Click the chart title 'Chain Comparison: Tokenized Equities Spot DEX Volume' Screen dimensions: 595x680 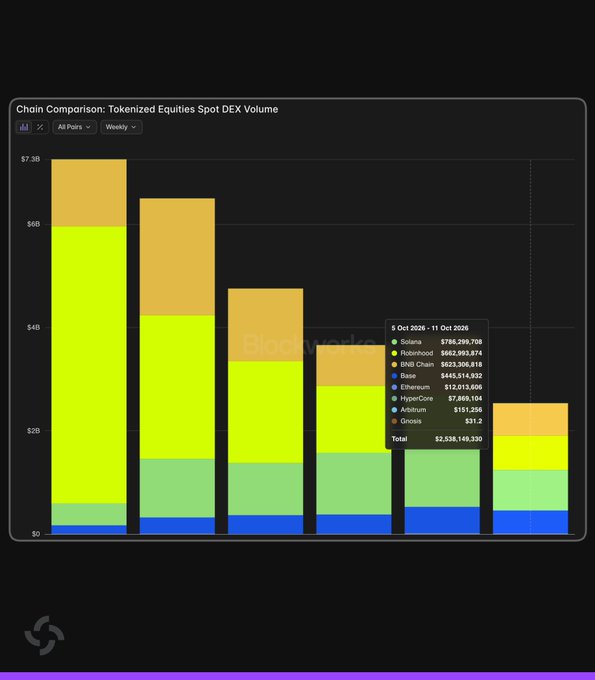[147, 109]
